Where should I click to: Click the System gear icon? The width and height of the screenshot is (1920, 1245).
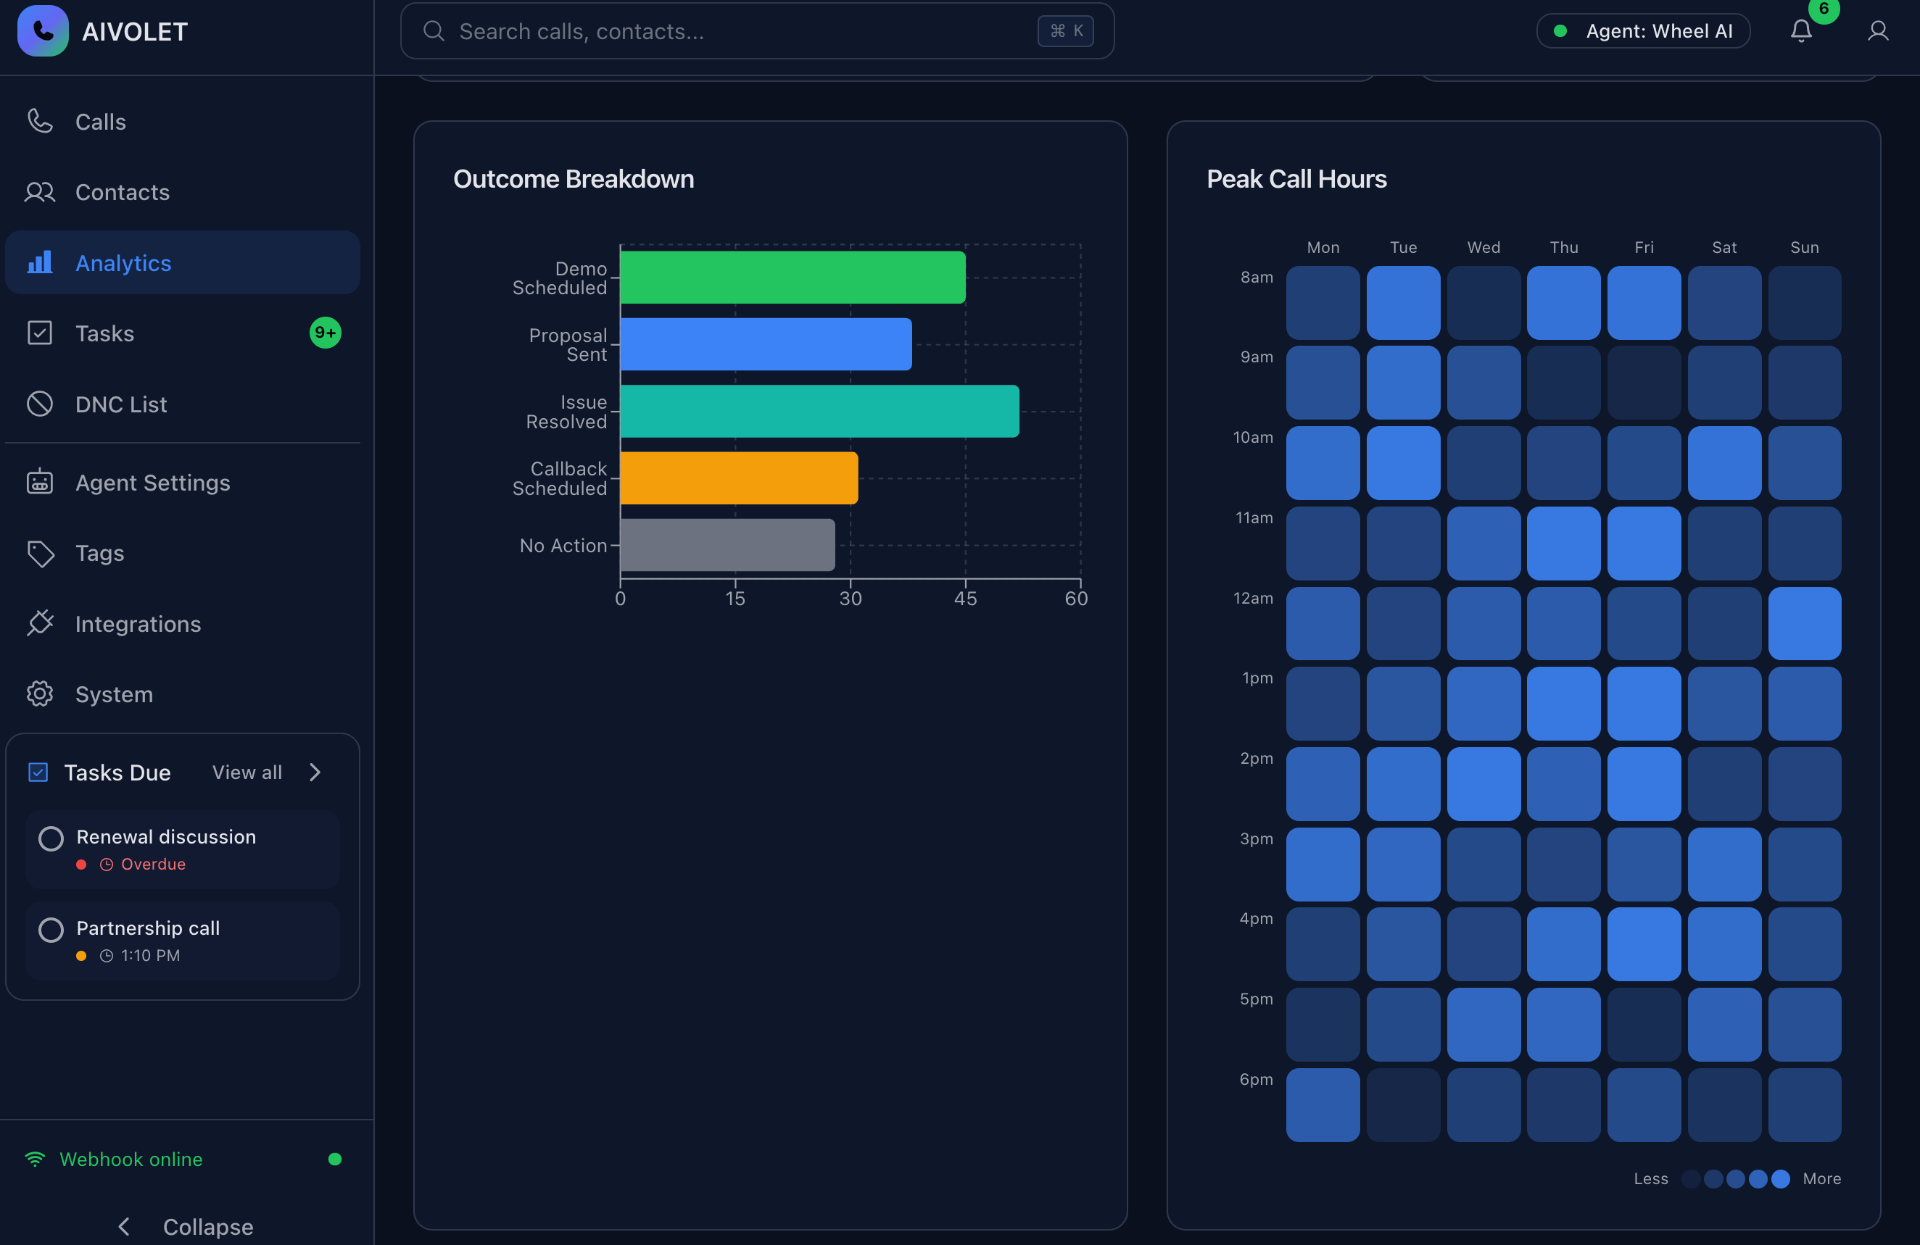[40, 694]
